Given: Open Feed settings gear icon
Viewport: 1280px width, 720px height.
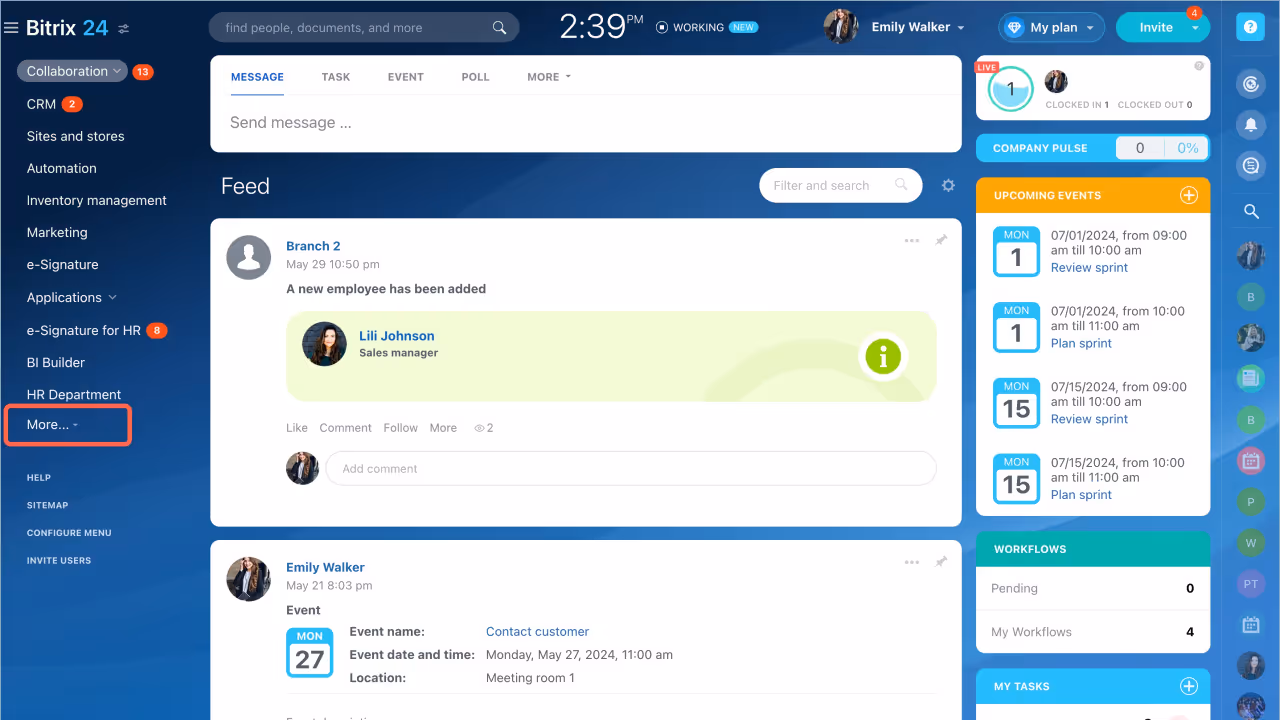Looking at the screenshot, I should [x=947, y=185].
